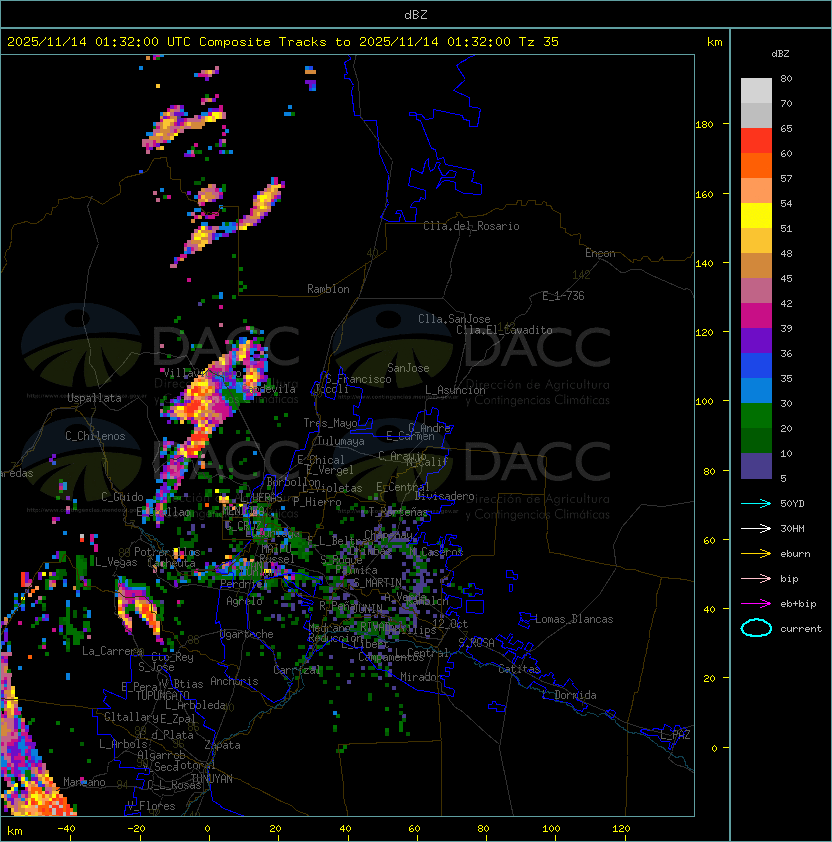The image size is (832, 842).
Task: Click the cyan 'current' ellipse symbol
Action: click(x=756, y=628)
